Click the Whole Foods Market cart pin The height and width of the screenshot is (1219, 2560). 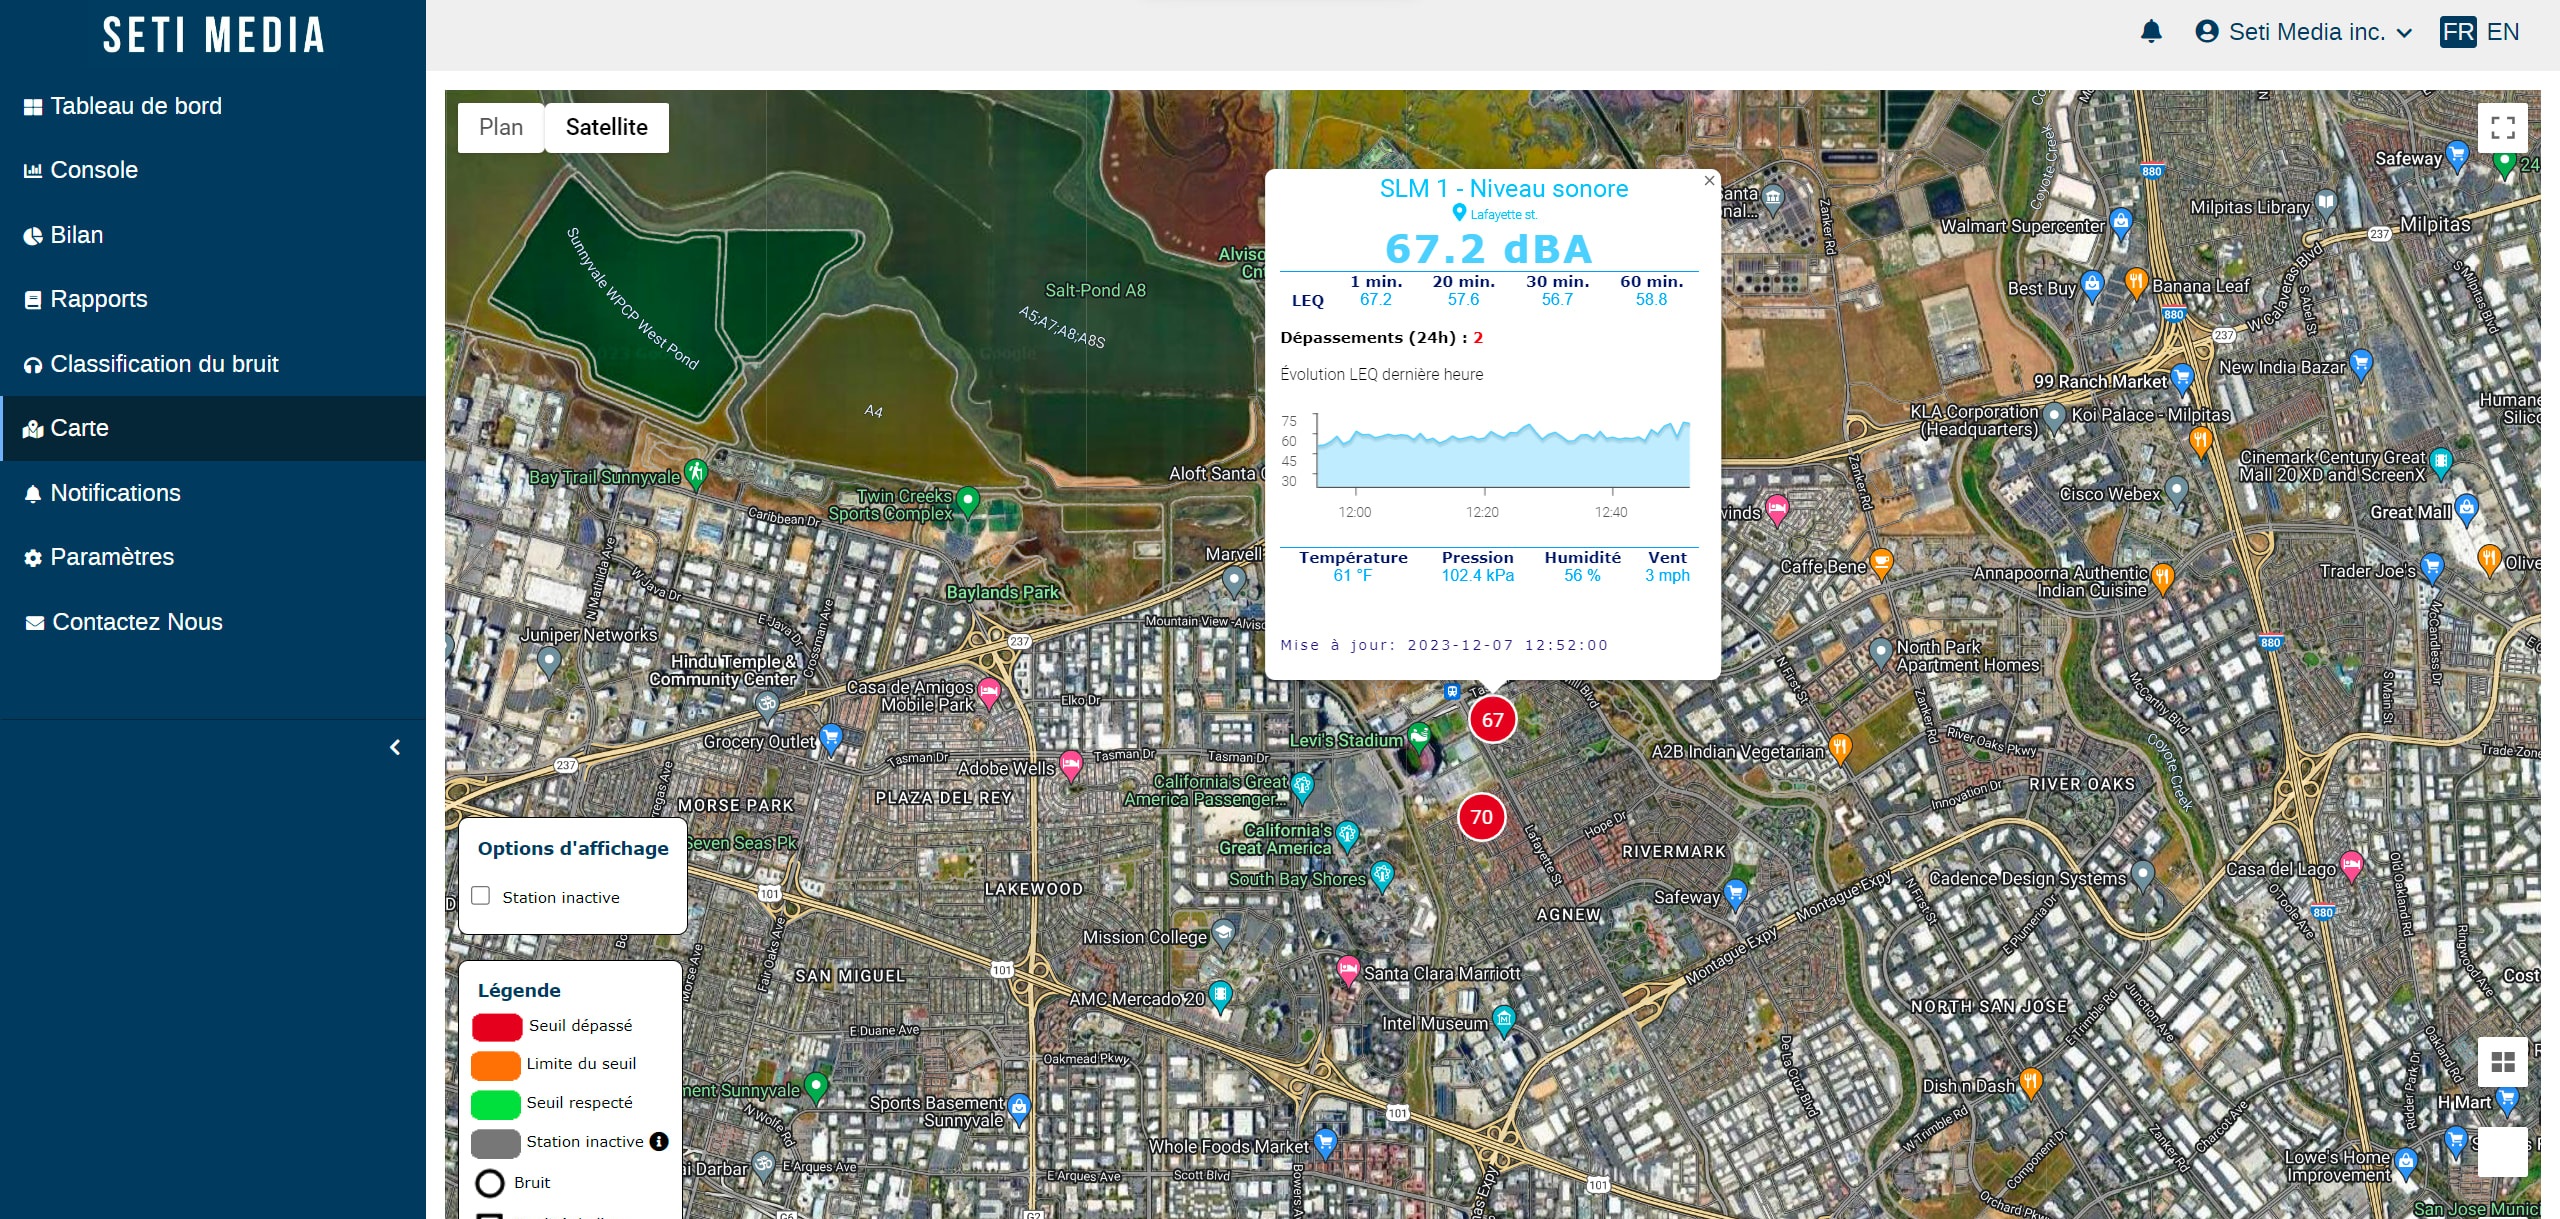point(1325,1142)
